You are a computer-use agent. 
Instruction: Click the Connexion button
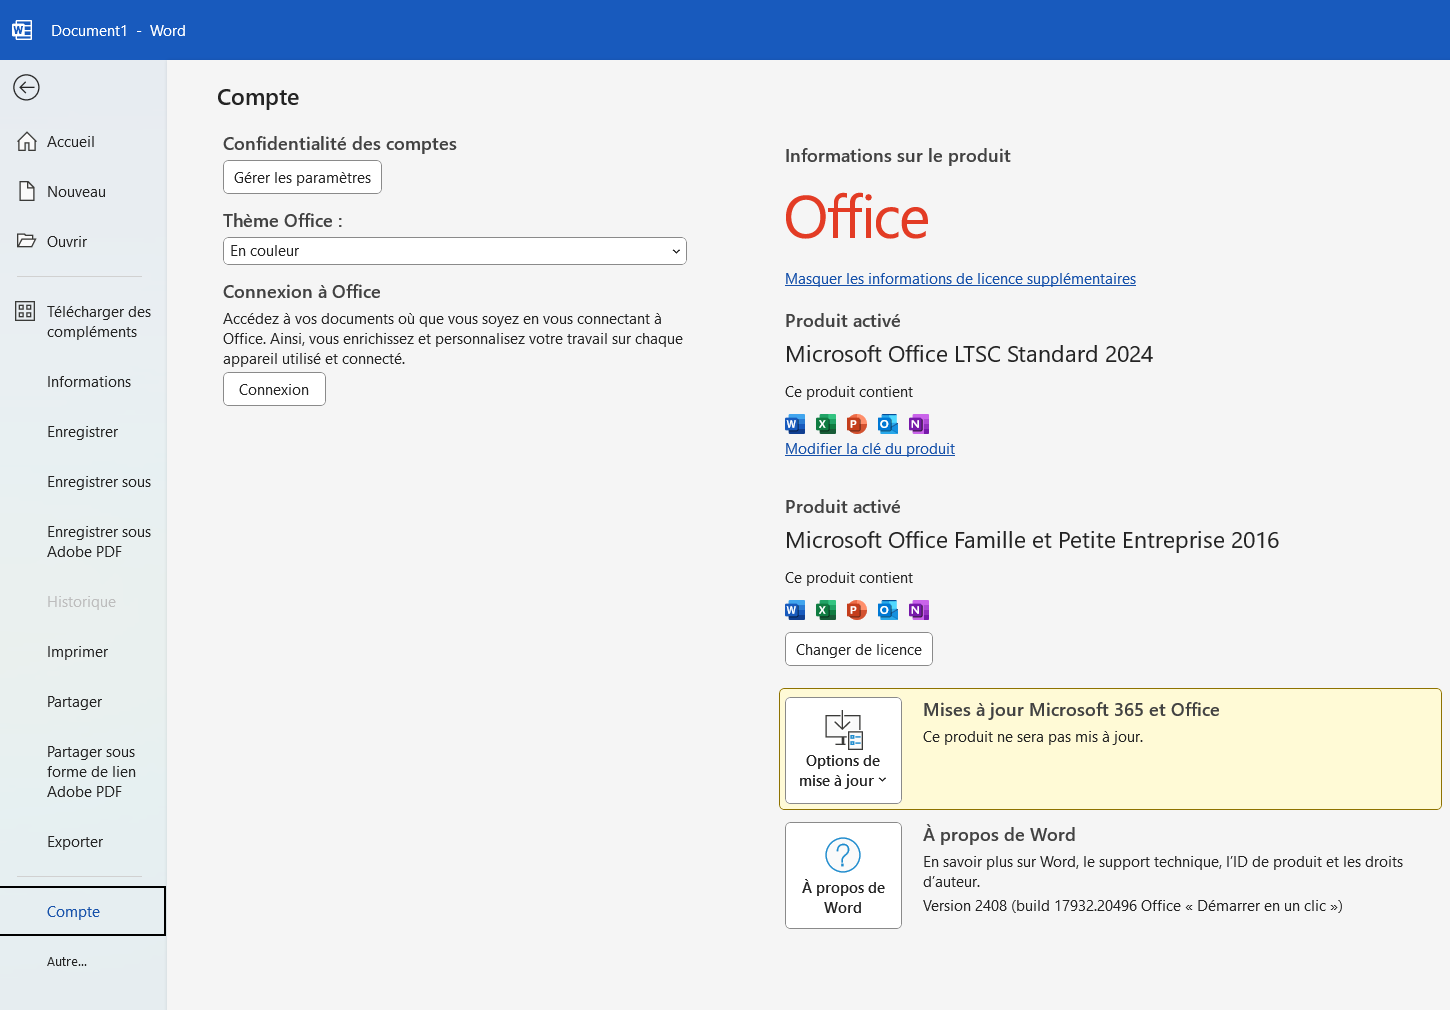274,389
